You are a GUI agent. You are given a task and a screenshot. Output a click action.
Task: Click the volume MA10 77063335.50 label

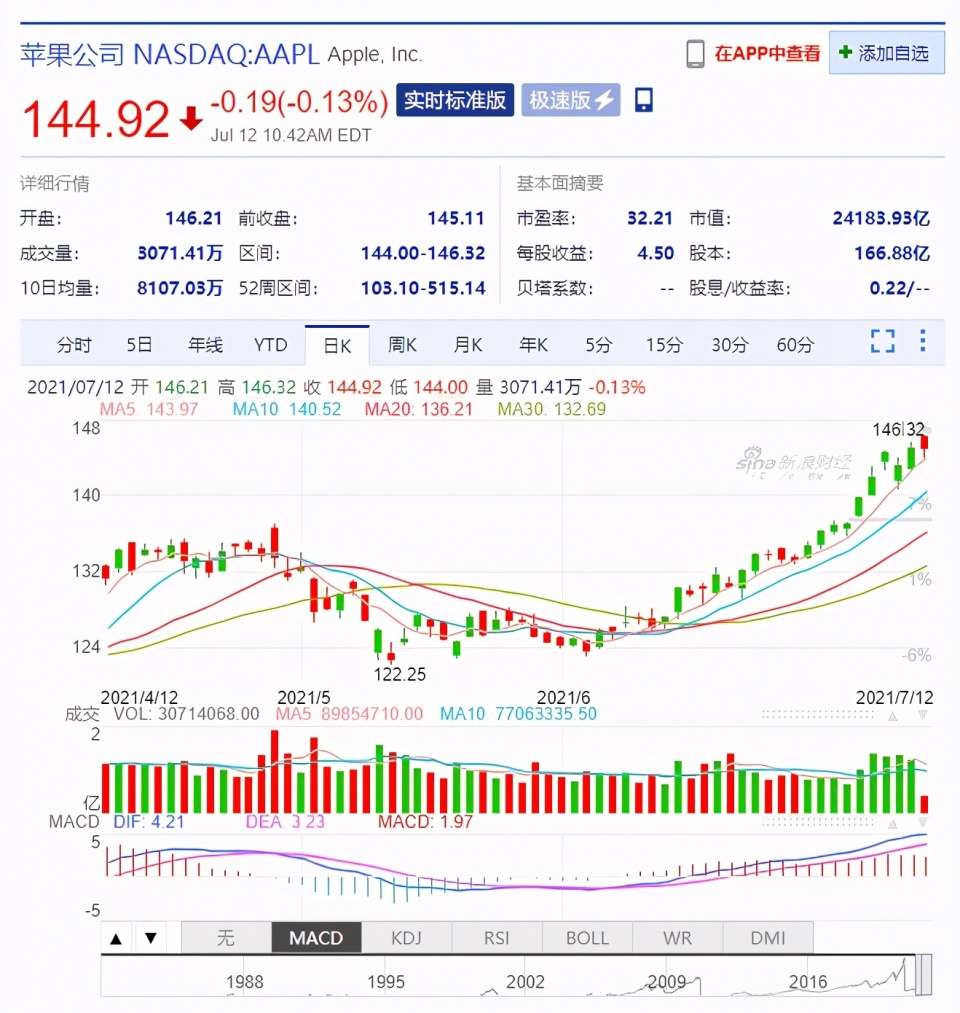point(518,714)
